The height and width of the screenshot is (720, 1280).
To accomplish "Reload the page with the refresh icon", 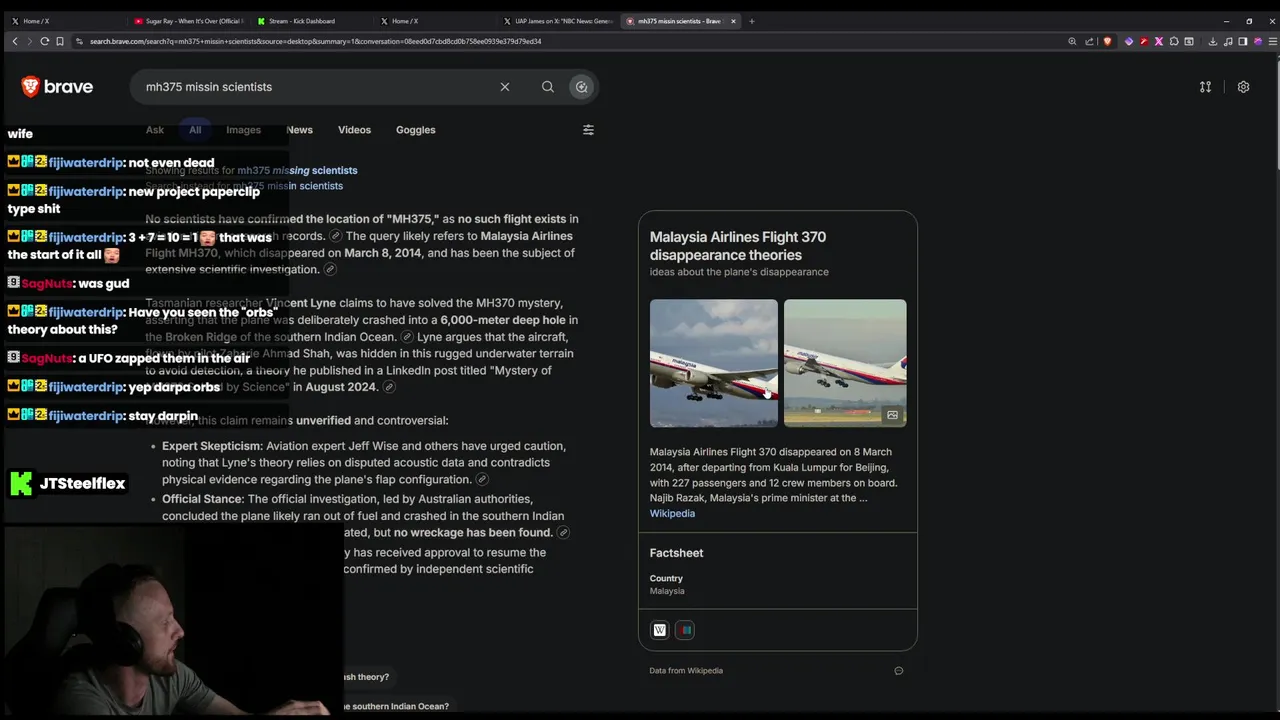I will coord(45,41).
